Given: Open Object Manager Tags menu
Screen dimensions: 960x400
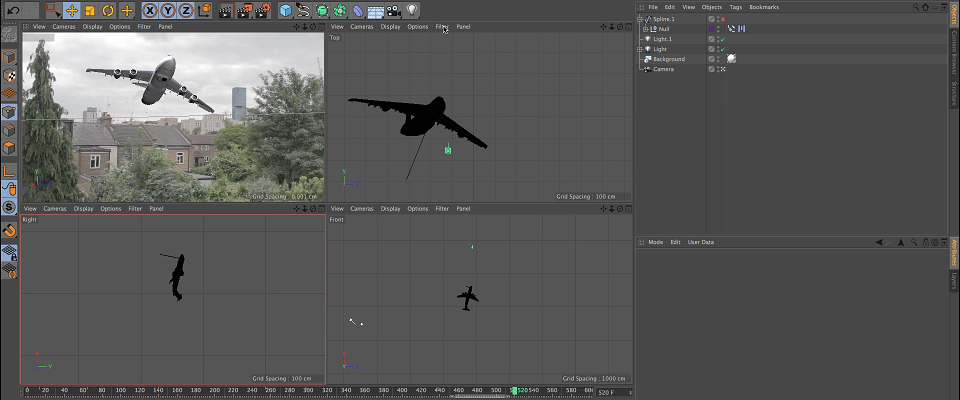Looking at the screenshot, I should (736, 7).
